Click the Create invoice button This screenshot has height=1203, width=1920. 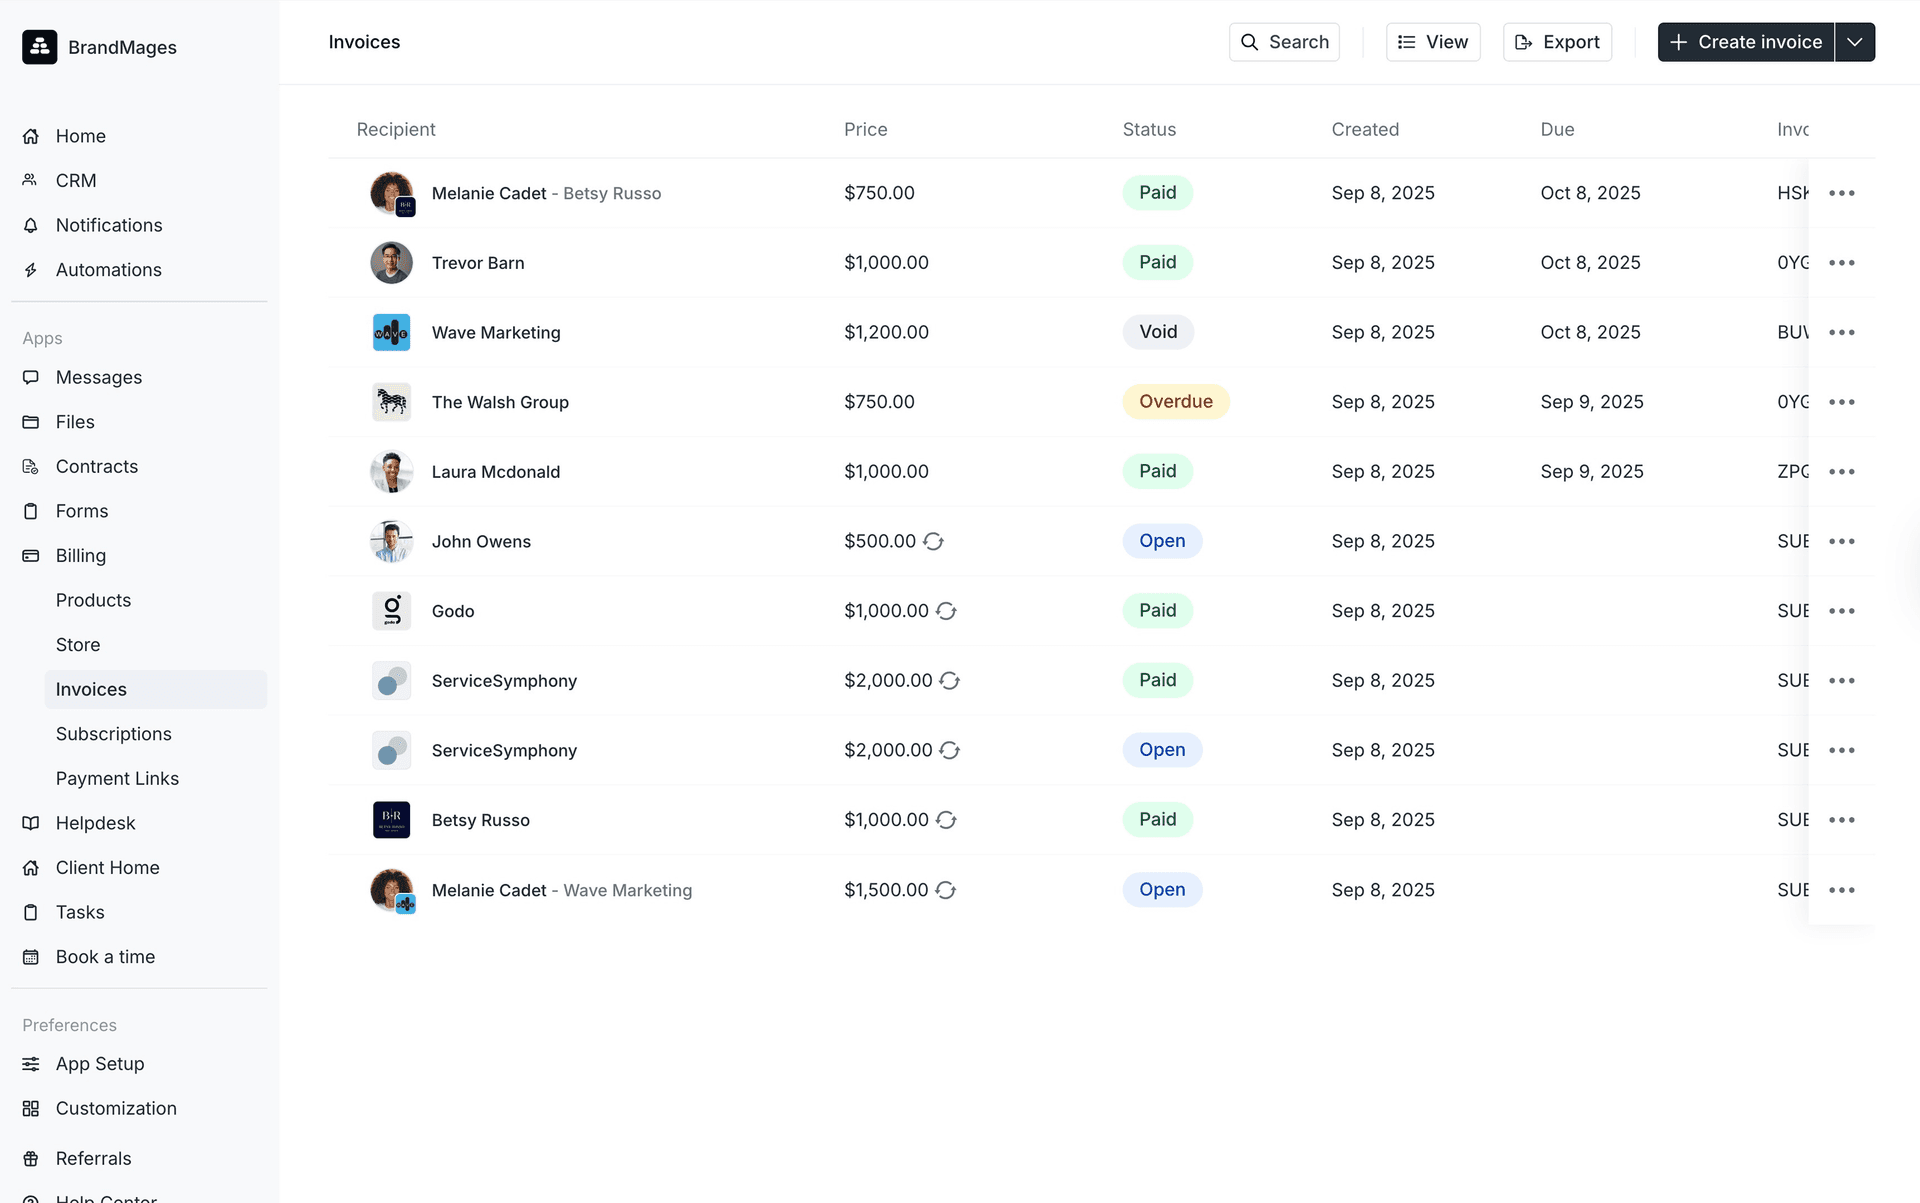(x=1746, y=42)
